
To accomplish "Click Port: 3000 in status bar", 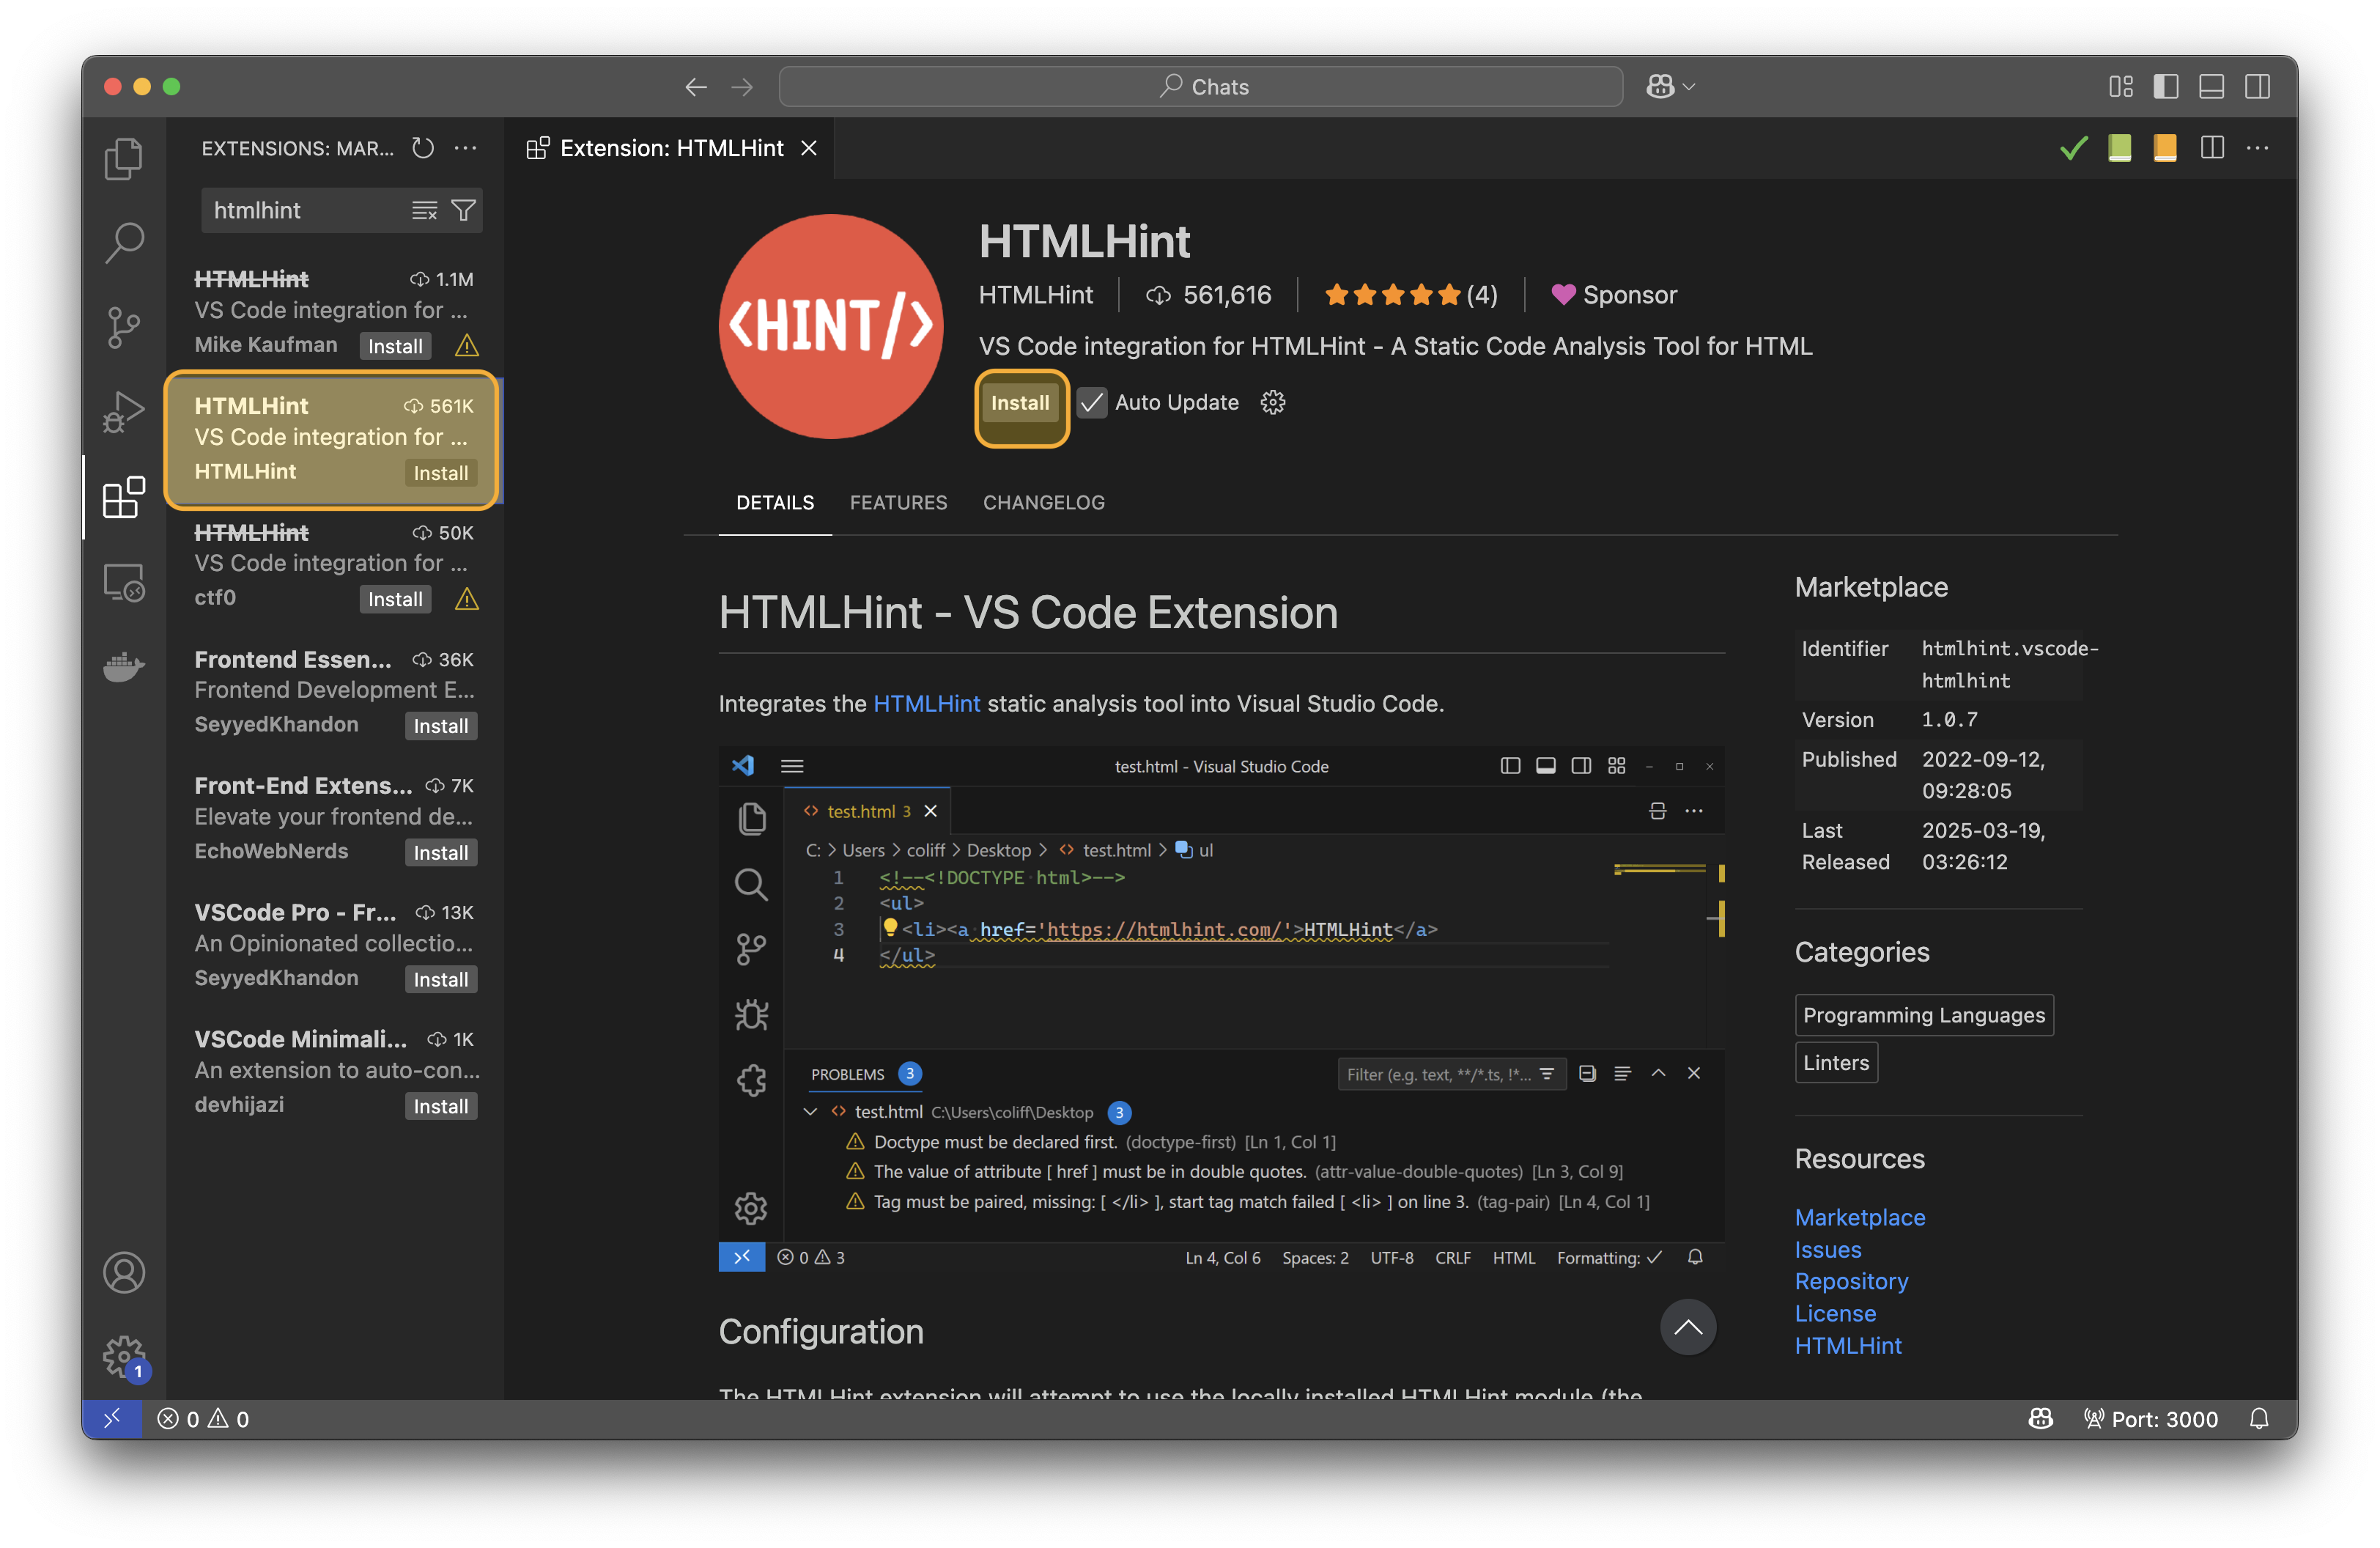I will click(x=2150, y=1418).
